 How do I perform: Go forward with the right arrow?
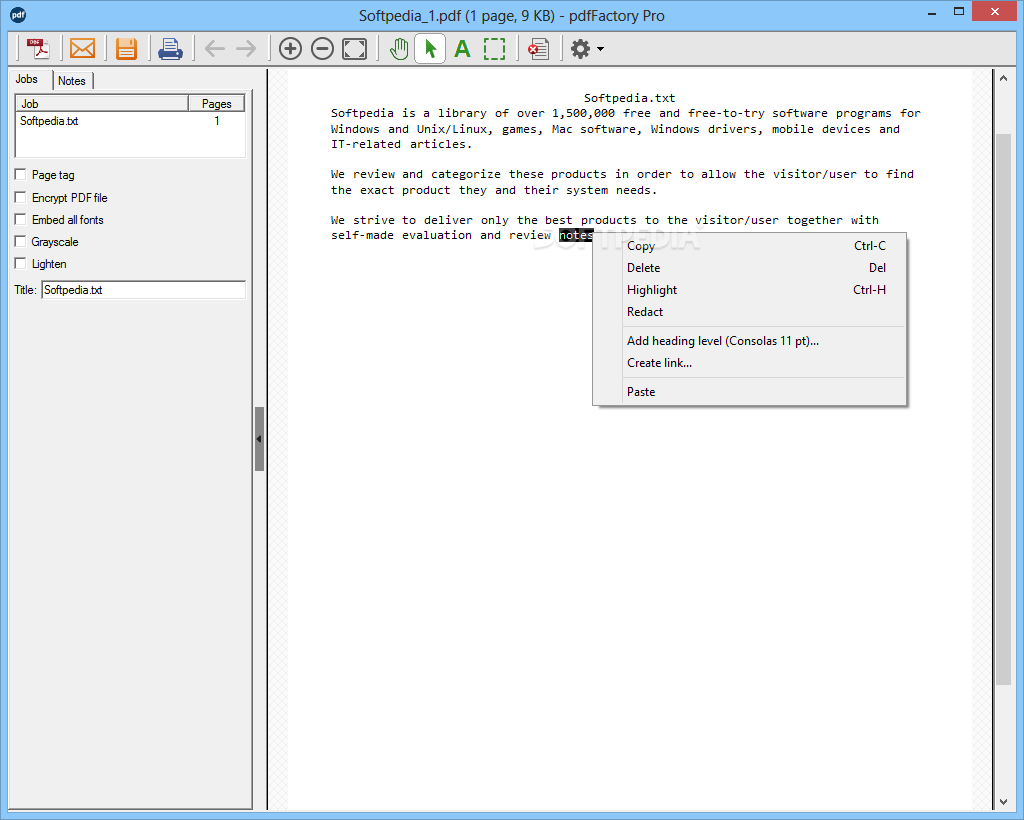tap(246, 48)
